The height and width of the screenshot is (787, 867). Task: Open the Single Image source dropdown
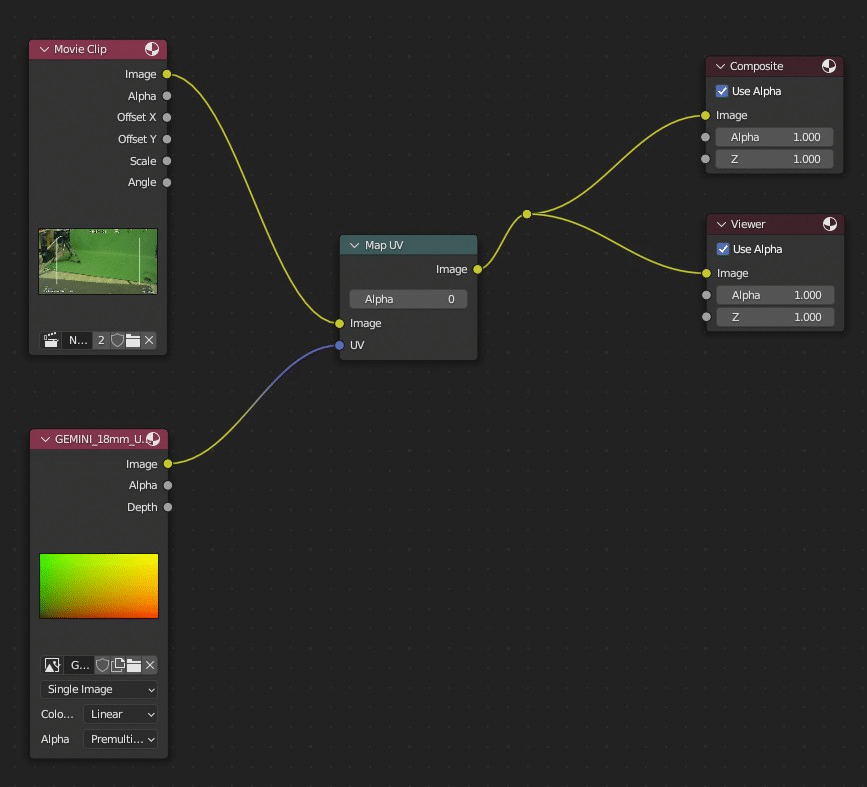point(99,689)
